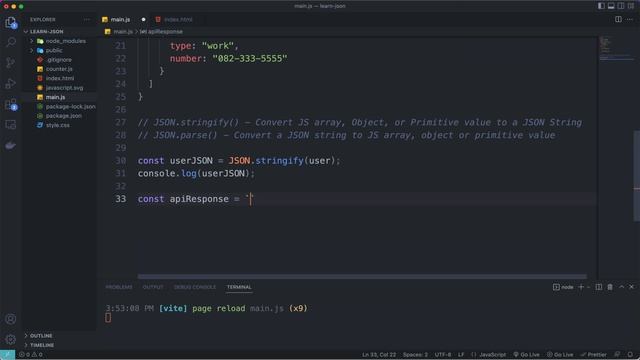Open the feedback icon in status bar

tap(618, 355)
